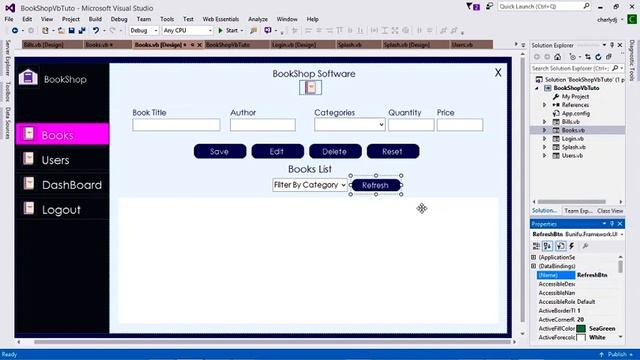Expand the Bills.vb node

point(544,122)
